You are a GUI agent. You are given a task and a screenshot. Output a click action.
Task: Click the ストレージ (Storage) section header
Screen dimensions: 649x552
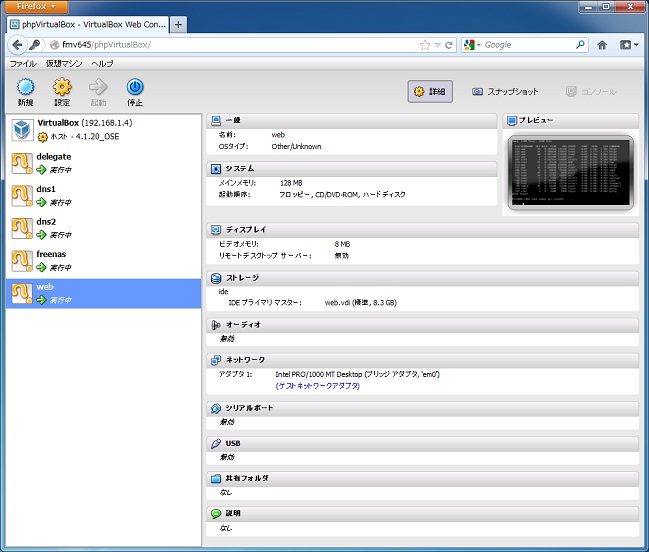coord(423,278)
